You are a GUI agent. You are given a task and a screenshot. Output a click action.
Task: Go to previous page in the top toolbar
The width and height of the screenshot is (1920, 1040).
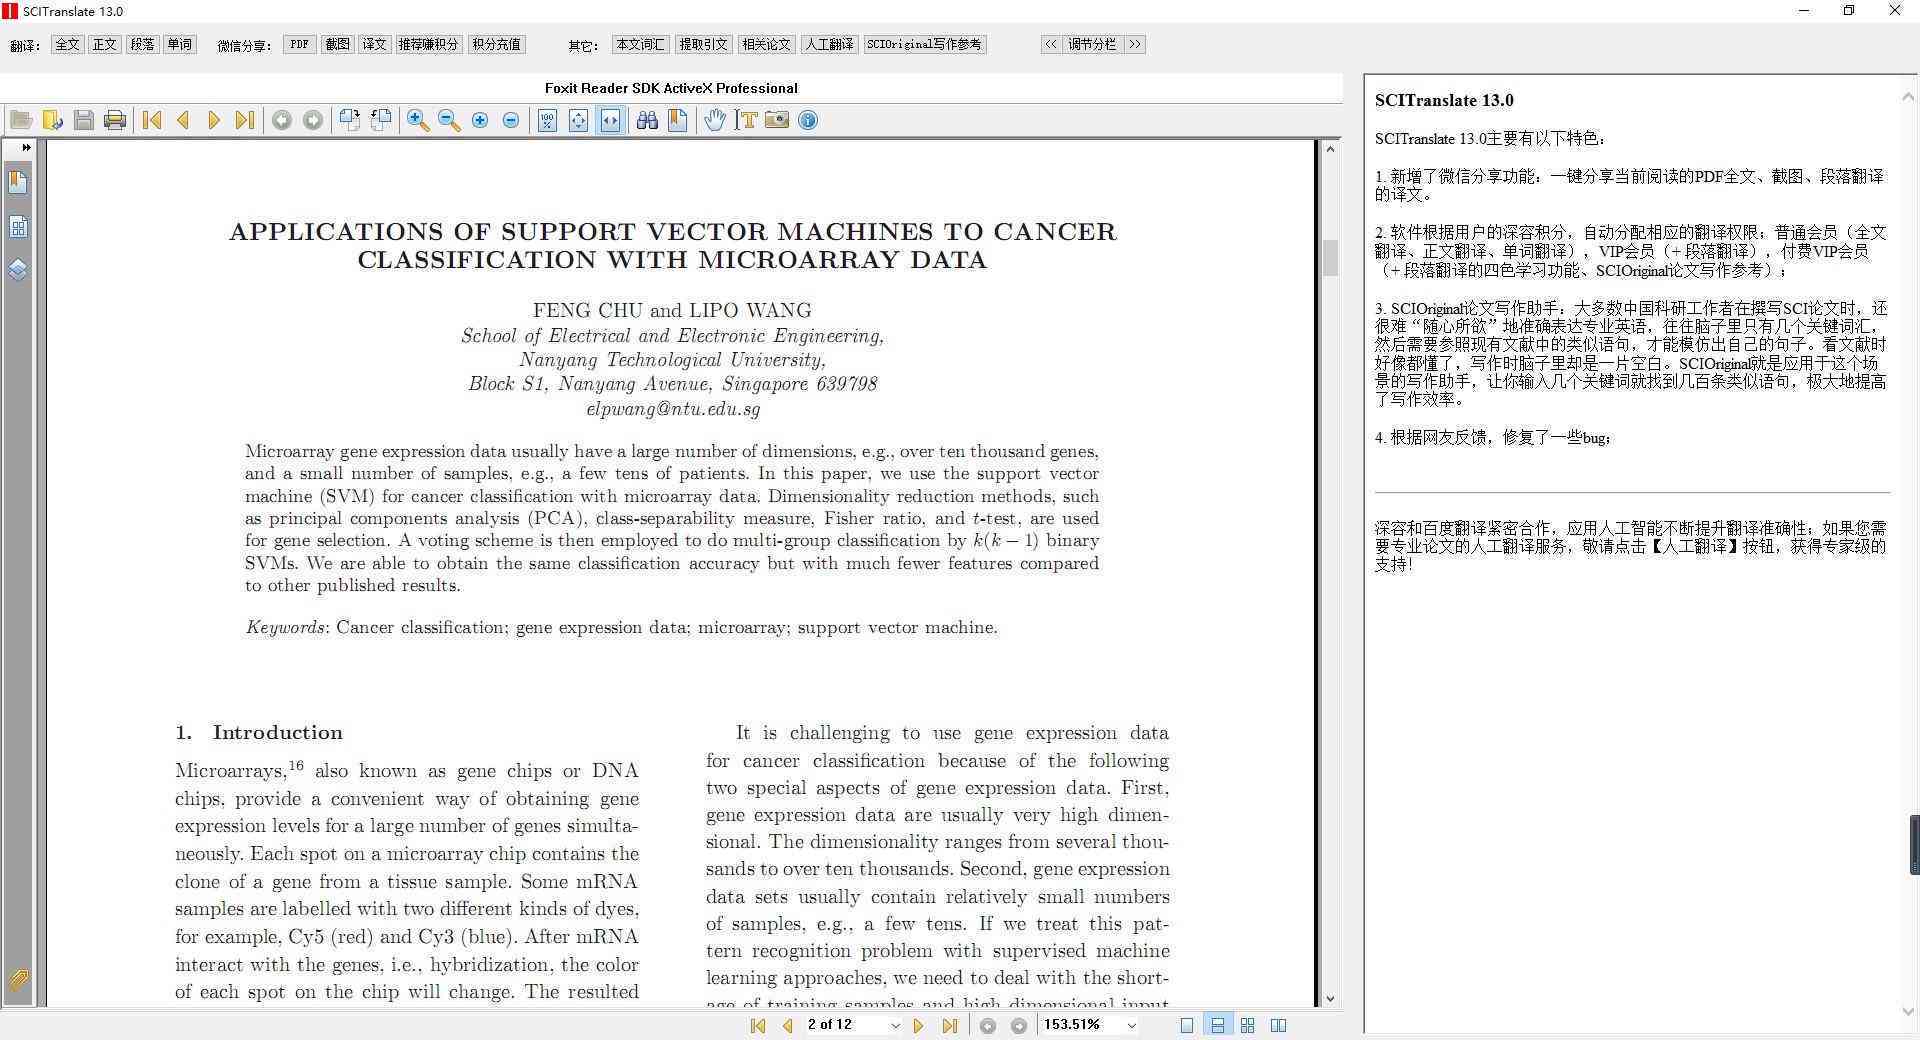tap(183, 120)
